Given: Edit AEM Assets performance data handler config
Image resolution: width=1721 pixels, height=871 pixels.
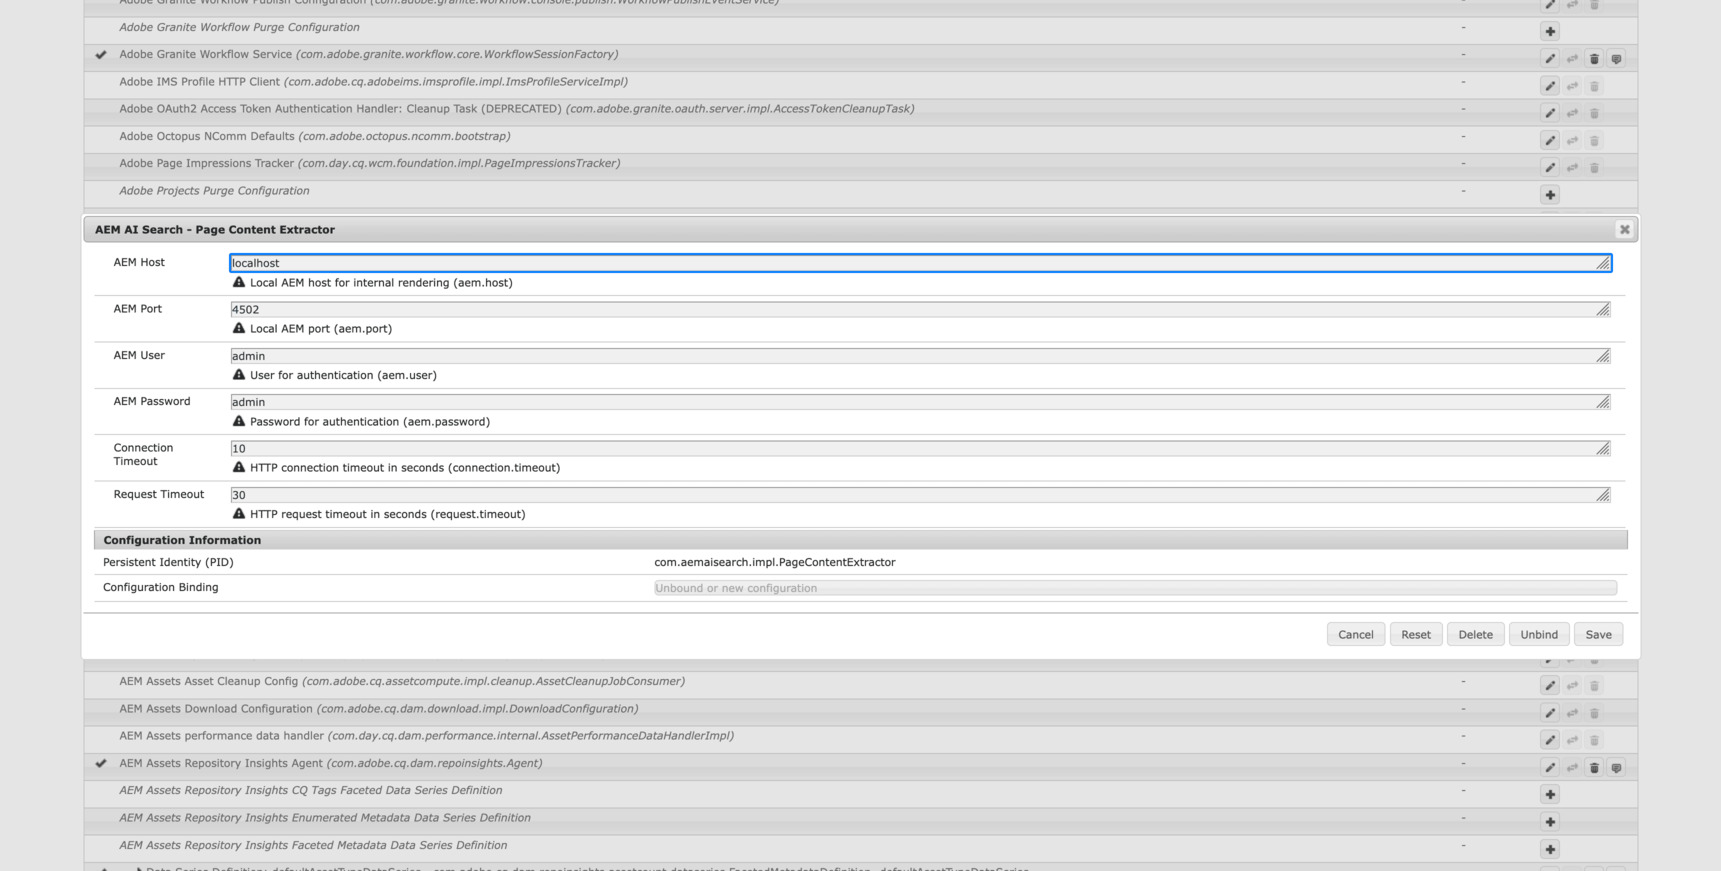Looking at the screenshot, I should (1550, 740).
